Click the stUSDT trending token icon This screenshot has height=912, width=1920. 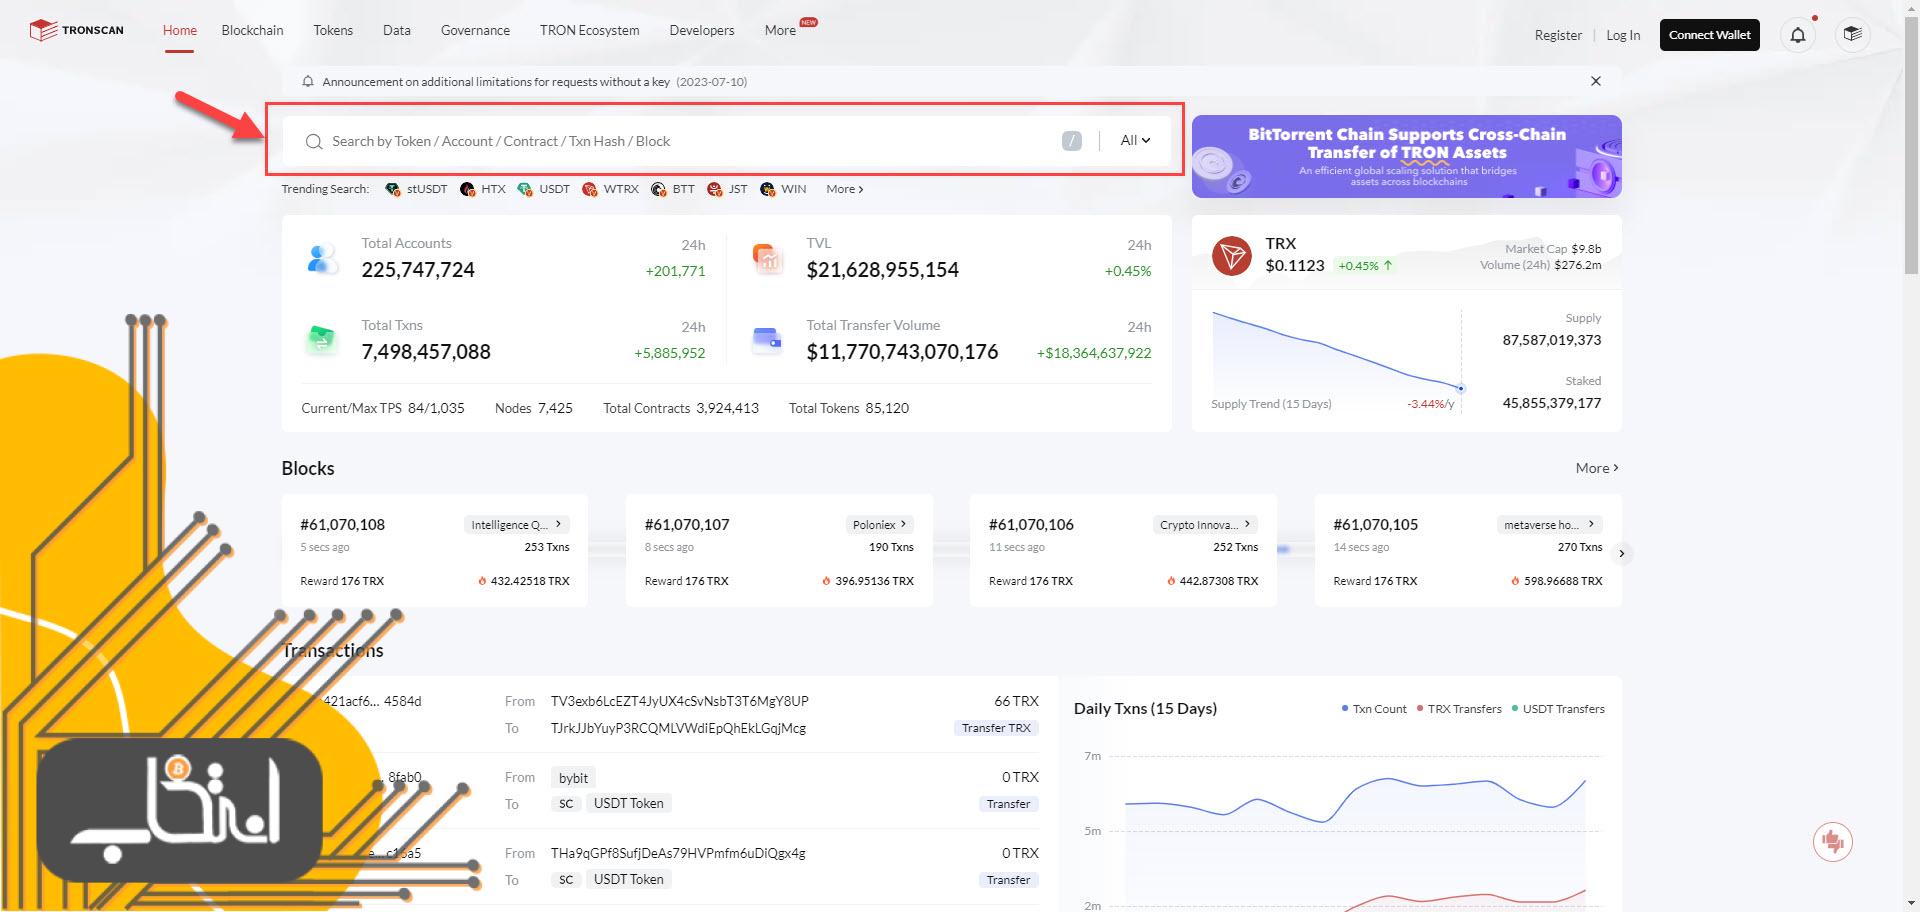(392, 189)
